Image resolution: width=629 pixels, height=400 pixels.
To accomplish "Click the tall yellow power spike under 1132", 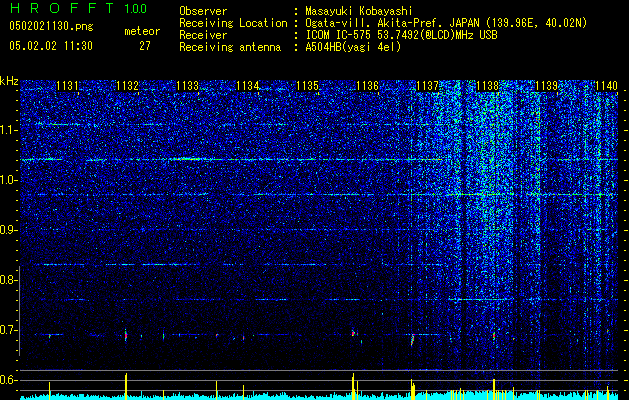I will pos(126,386).
